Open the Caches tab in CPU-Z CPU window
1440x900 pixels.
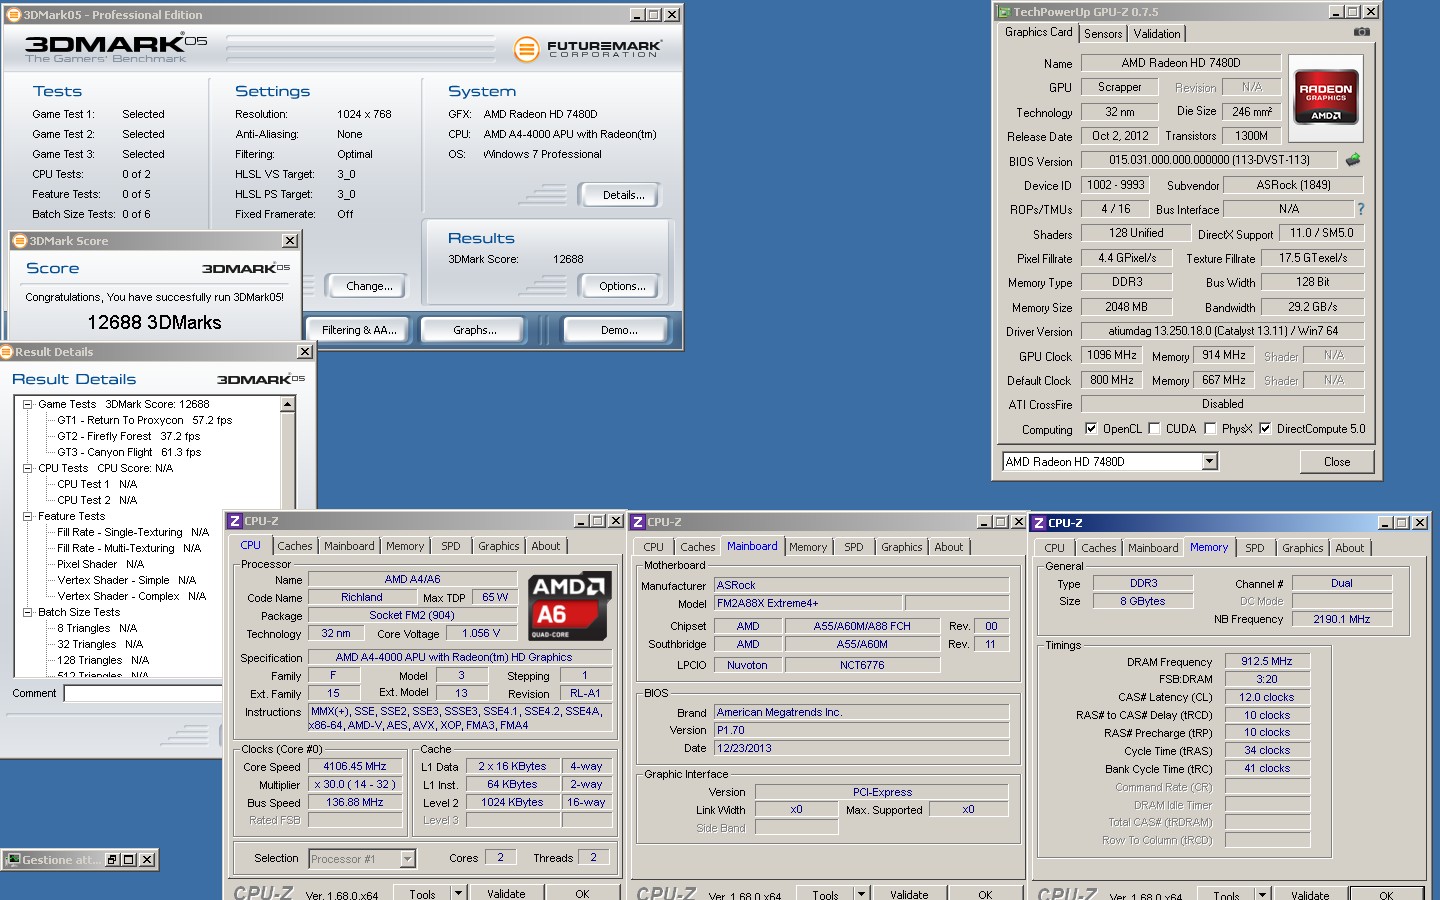pyautogui.click(x=295, y=546)
